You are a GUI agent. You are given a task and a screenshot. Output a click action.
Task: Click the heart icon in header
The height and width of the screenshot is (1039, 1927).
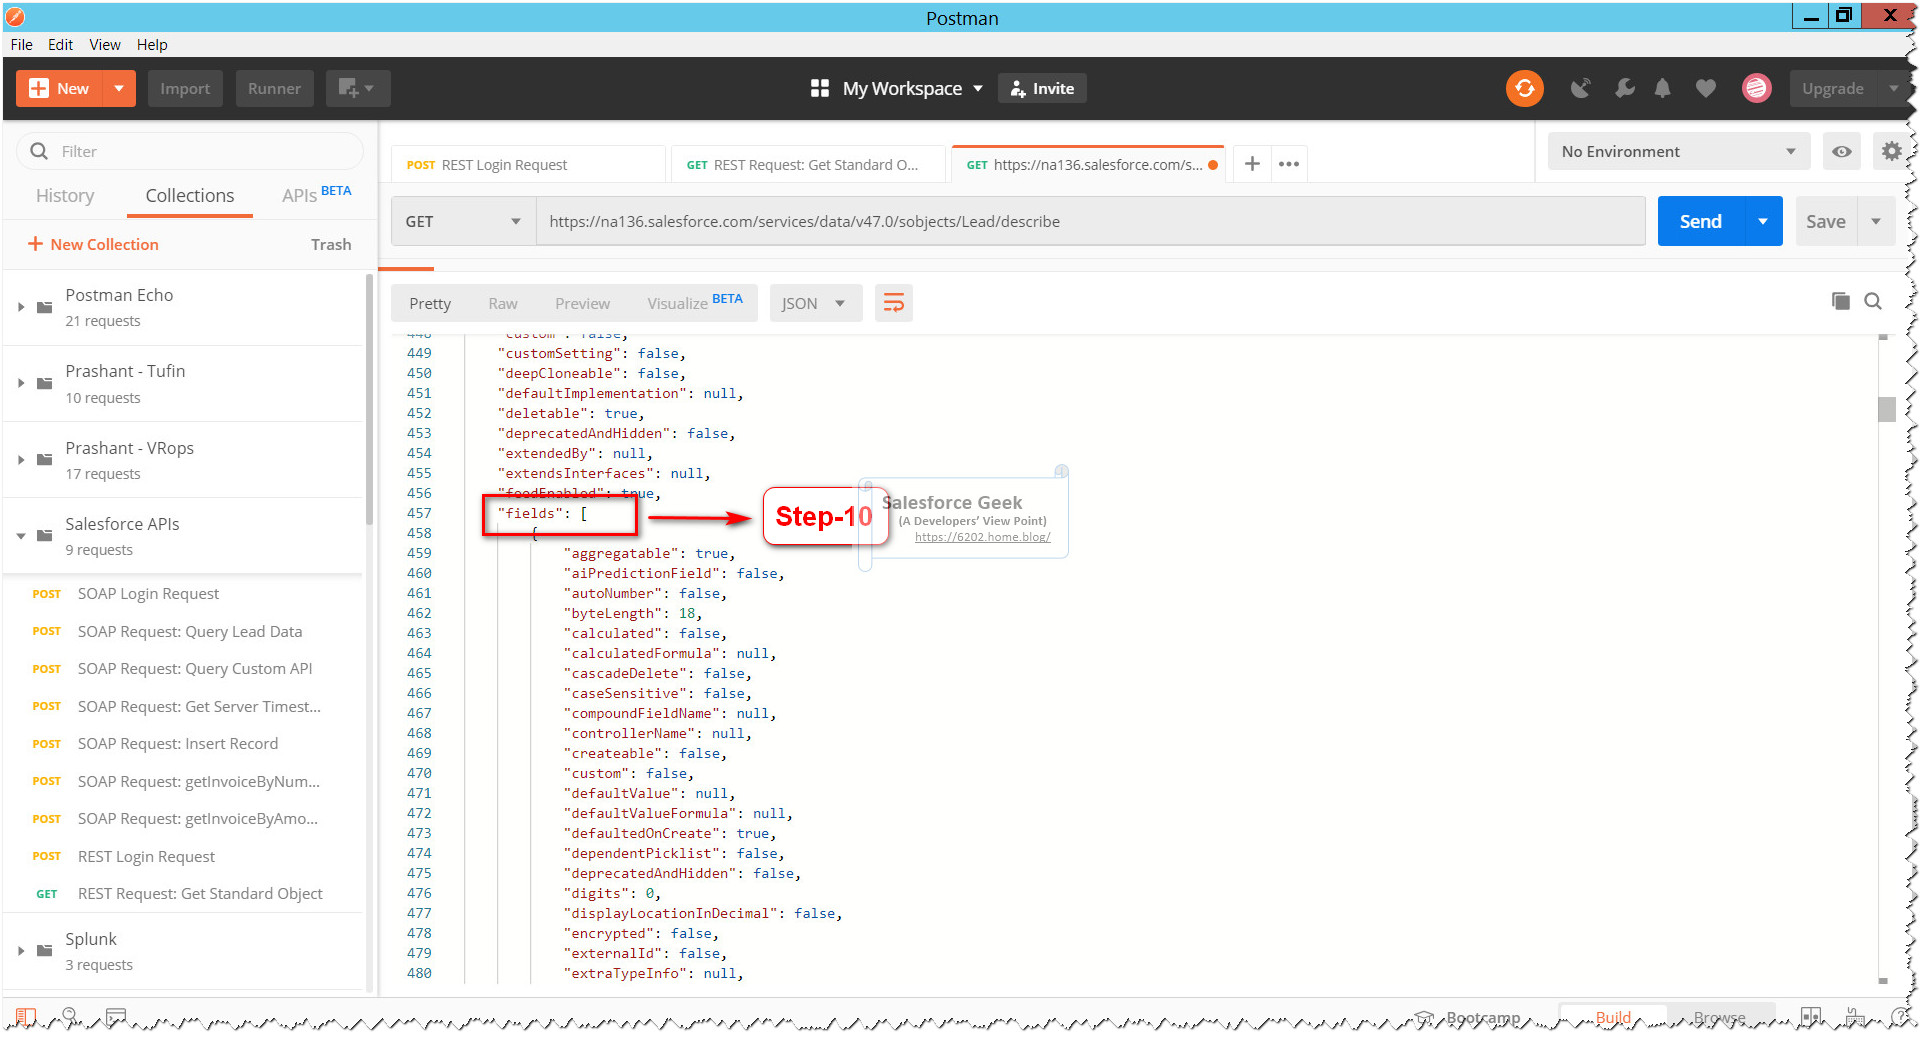(x=1706, y=88)
